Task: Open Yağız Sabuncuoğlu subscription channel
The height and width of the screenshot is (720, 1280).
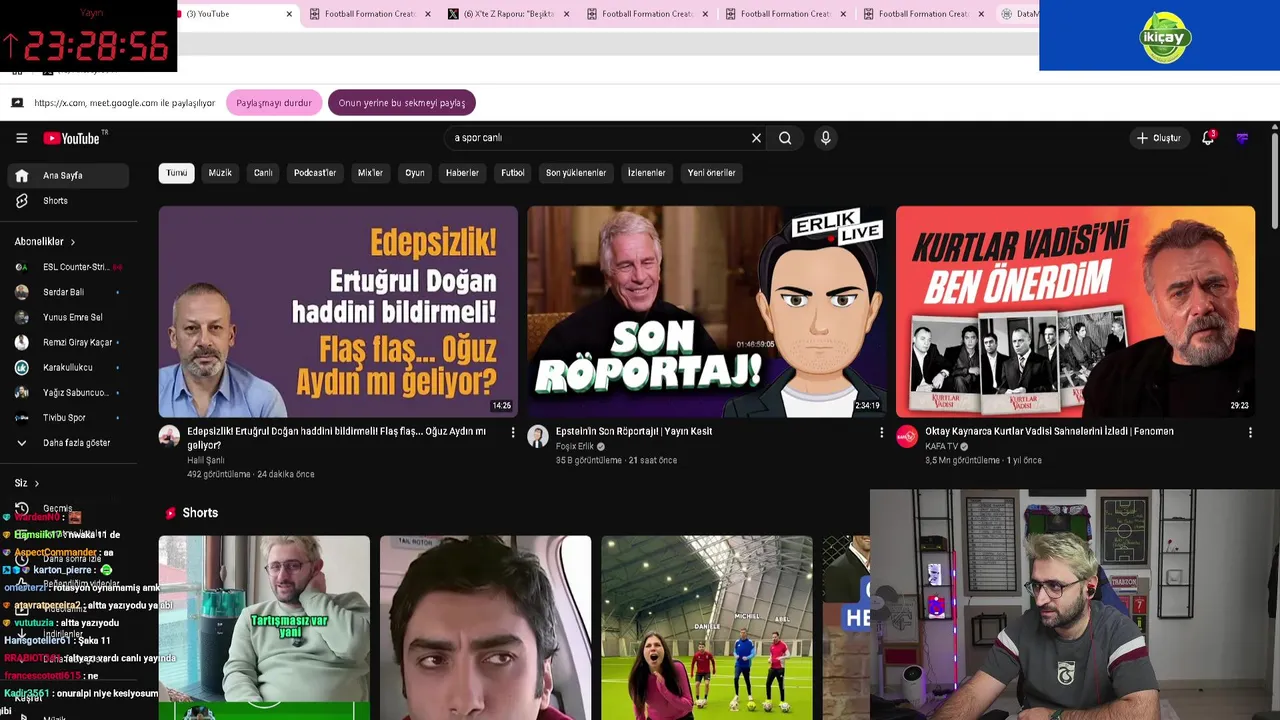Action: coord(68,392)
